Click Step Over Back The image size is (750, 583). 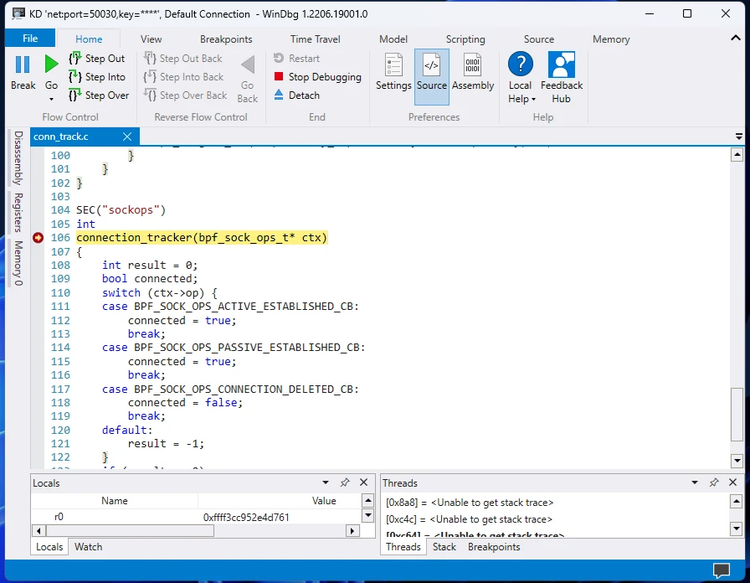click(185, 95)
